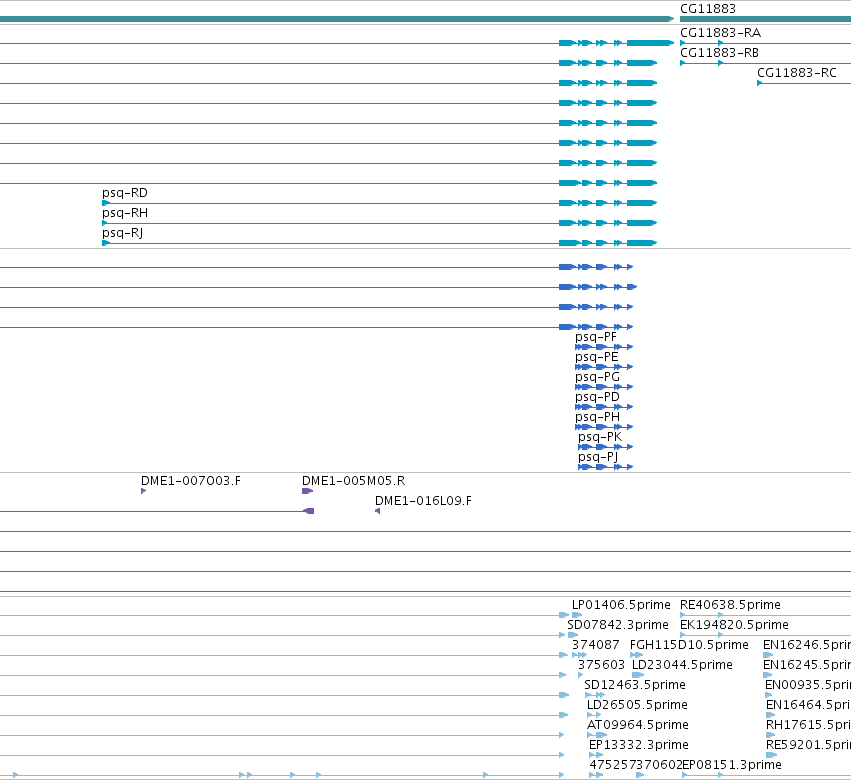Click the psq-PK protein label

pyautogui.click(x=600, y=437)
